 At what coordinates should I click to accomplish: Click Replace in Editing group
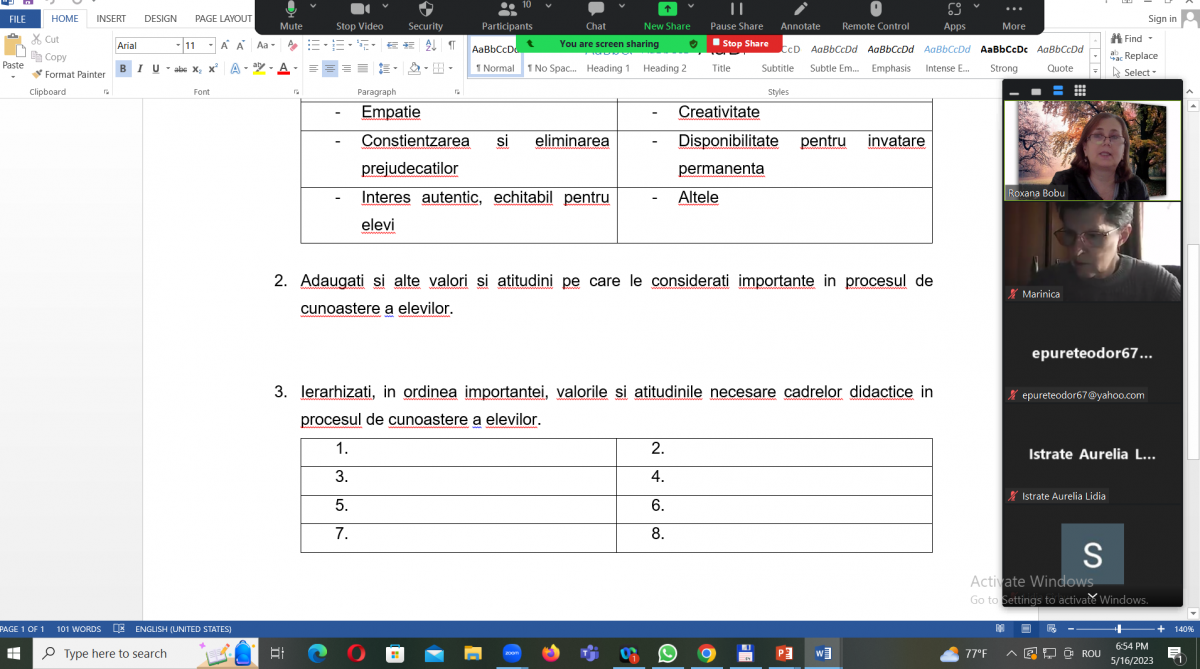pyautogui.click(x=1134, y=56)
